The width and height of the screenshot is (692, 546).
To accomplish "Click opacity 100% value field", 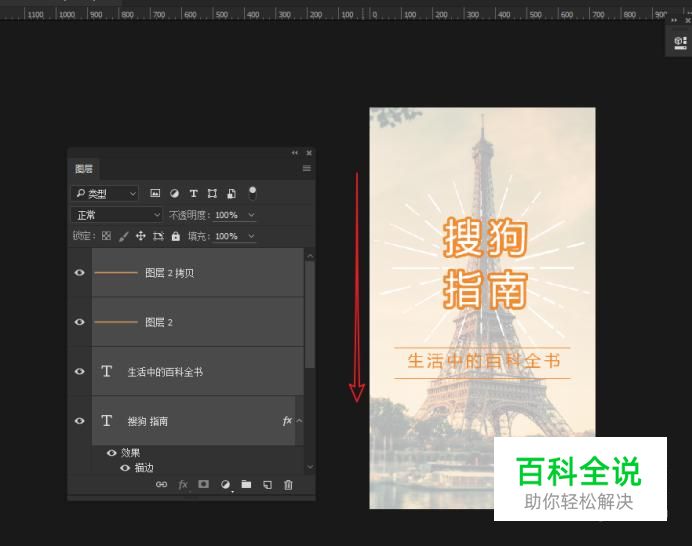I will [226, 215].
